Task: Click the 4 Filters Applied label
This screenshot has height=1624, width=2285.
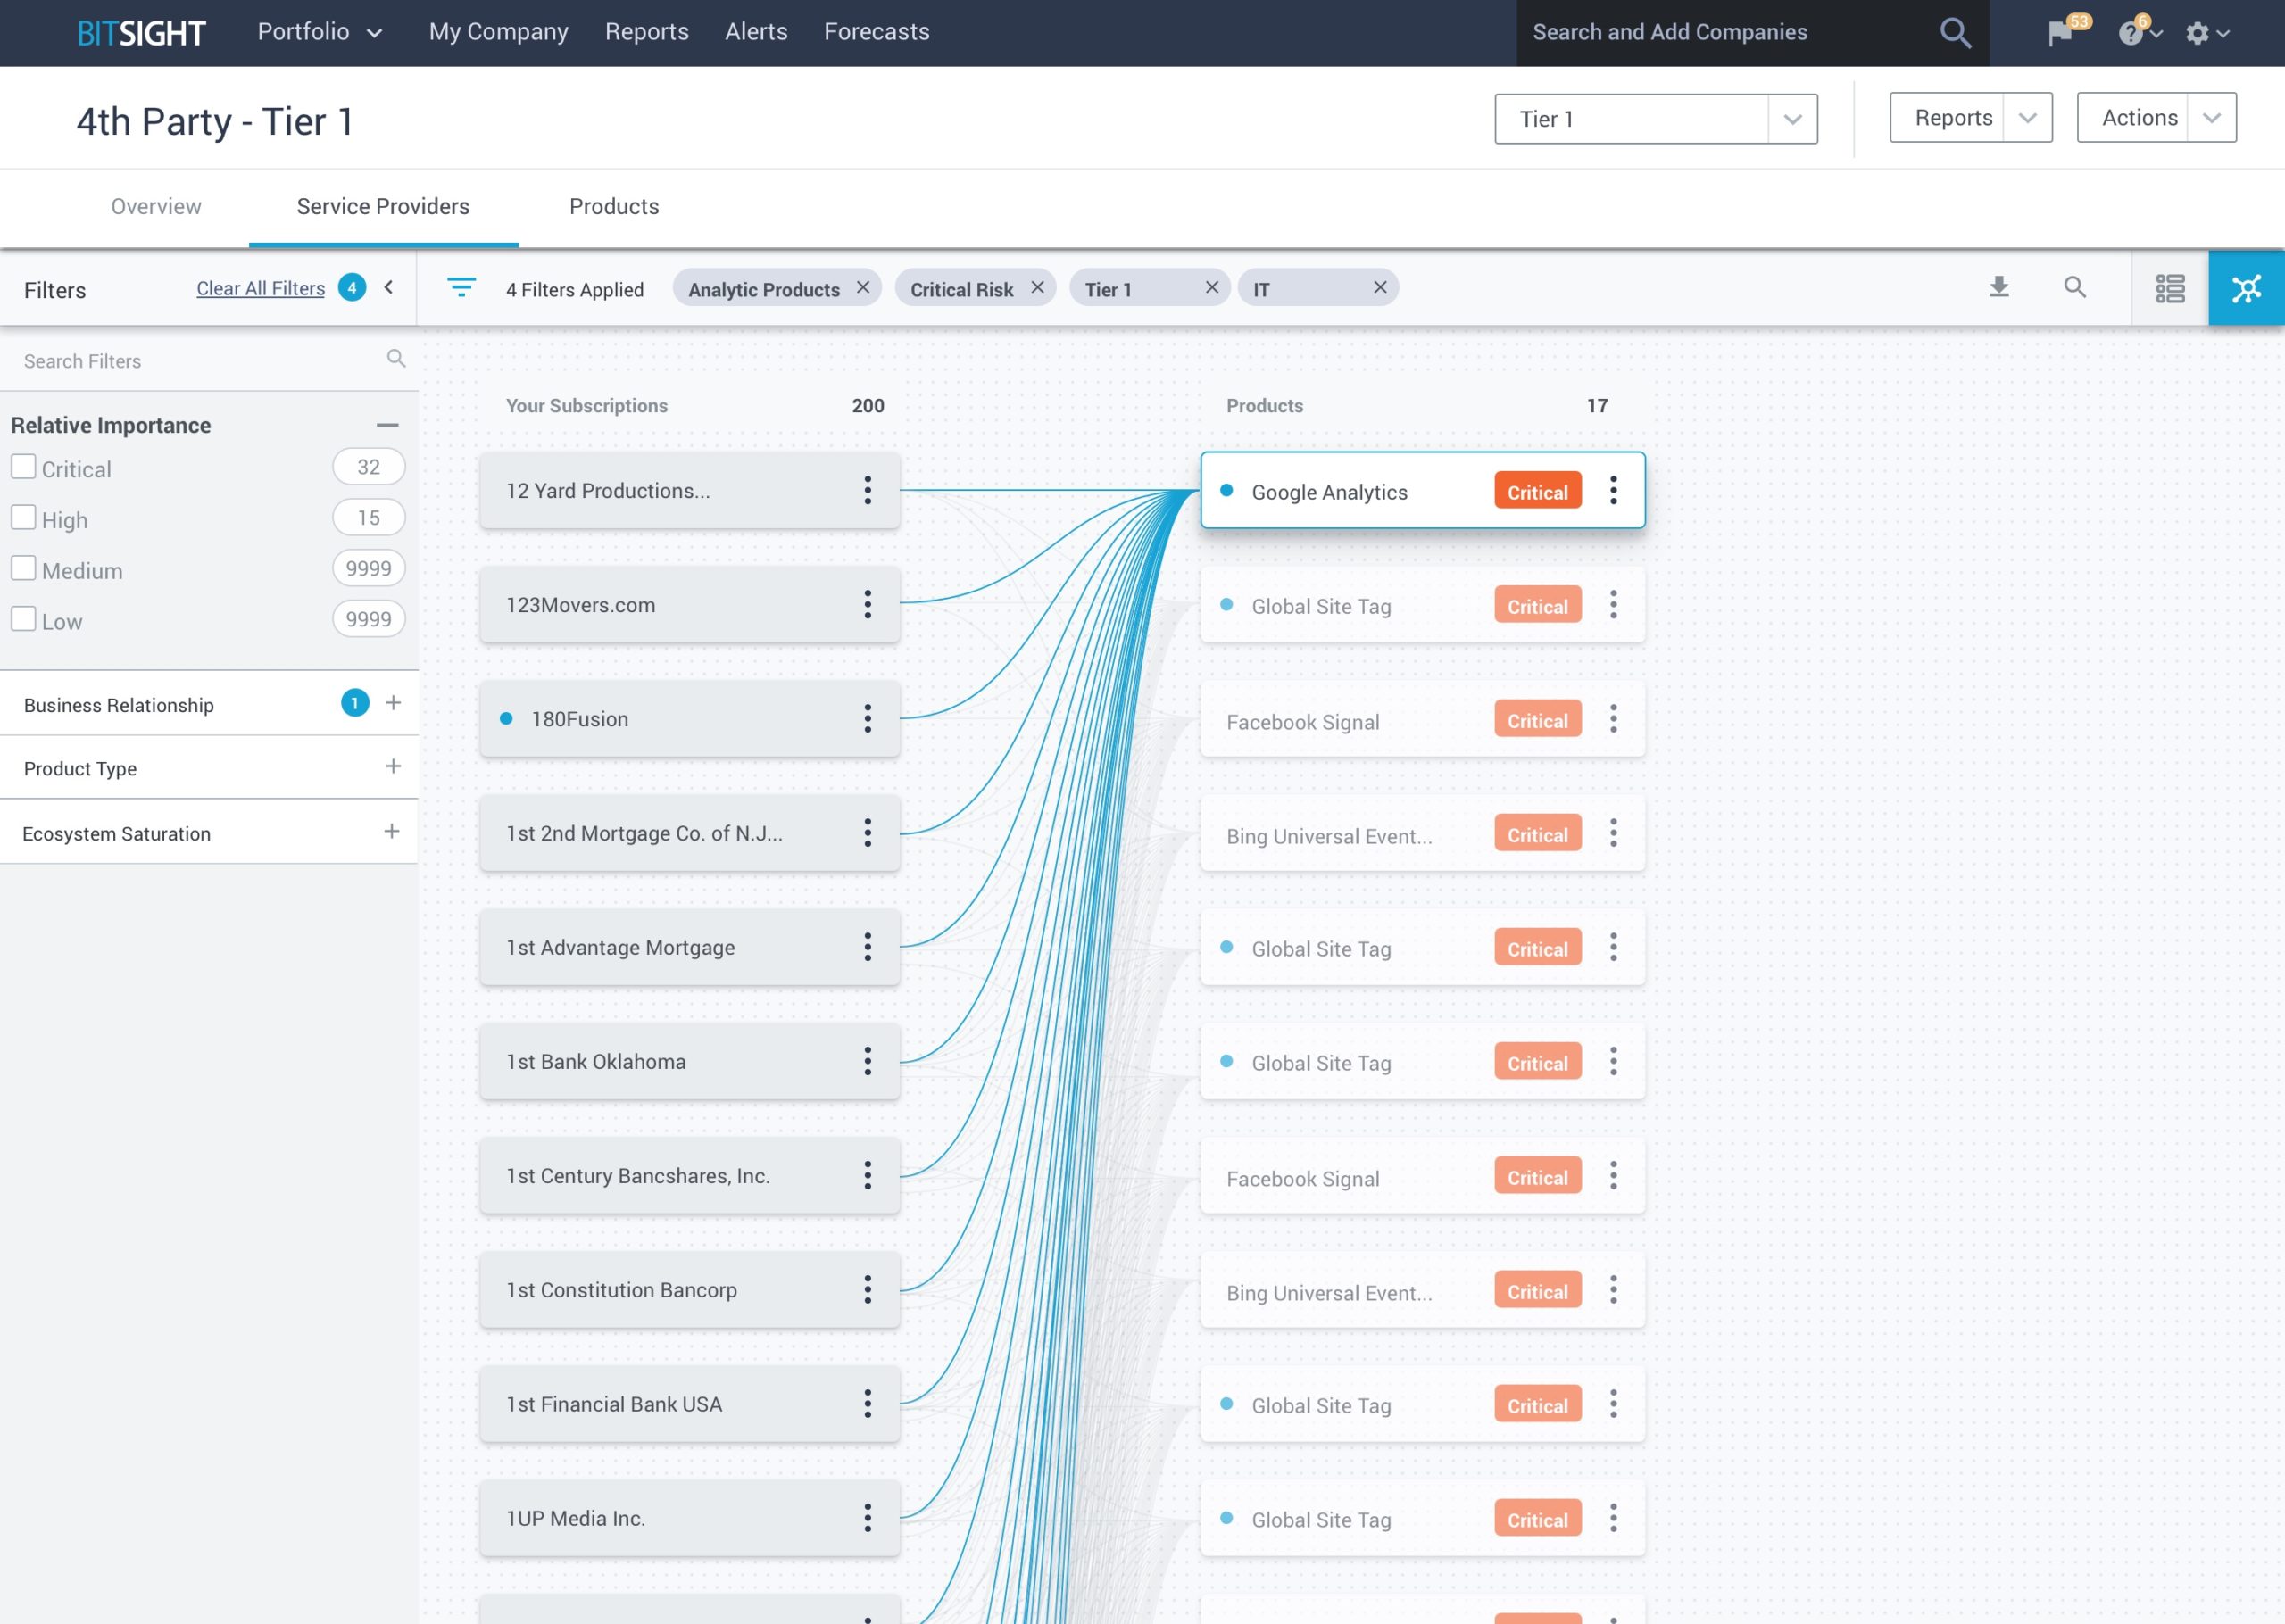Action: [x=575, y=289]
